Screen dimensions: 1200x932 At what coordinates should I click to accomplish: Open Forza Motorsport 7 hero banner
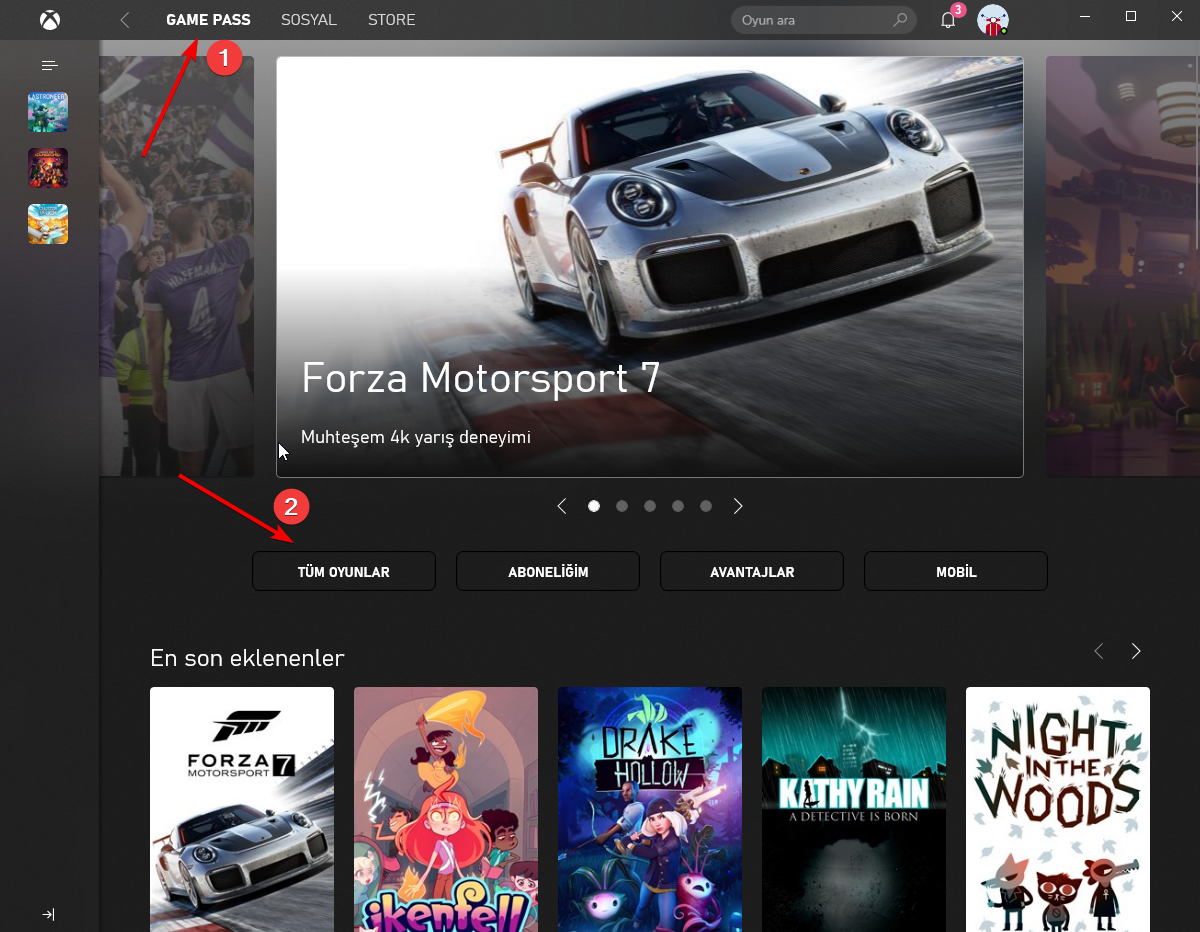650,267
